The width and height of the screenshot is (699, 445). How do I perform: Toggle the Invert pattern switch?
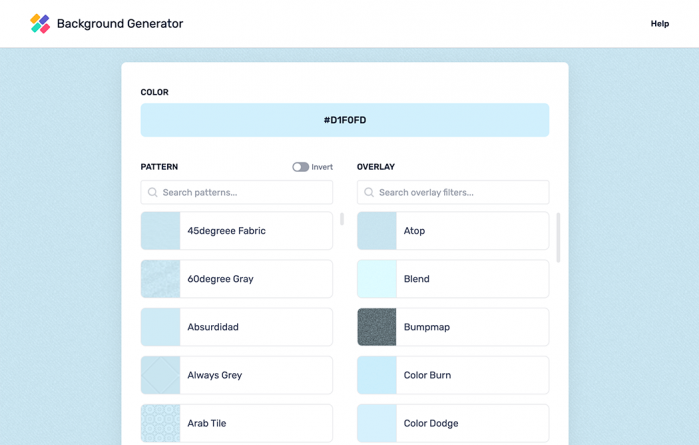click(300, 167)
